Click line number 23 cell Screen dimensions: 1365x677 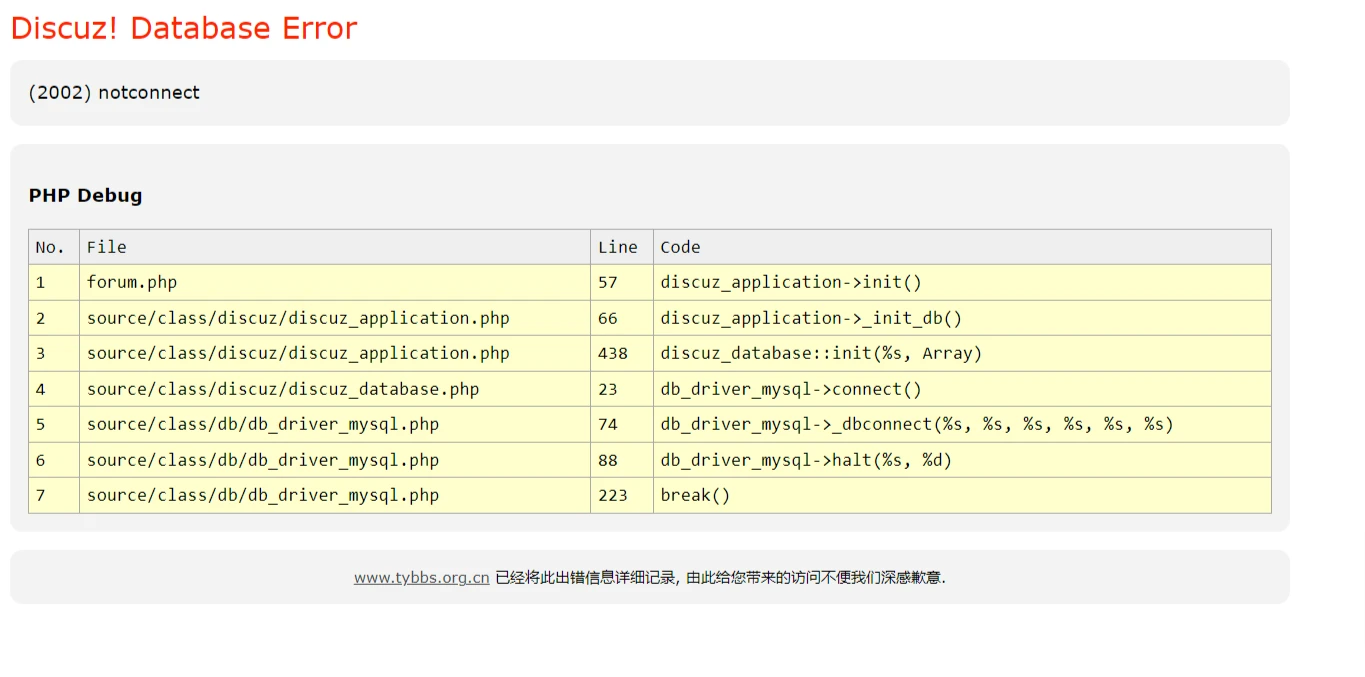(x=622, y=389)
